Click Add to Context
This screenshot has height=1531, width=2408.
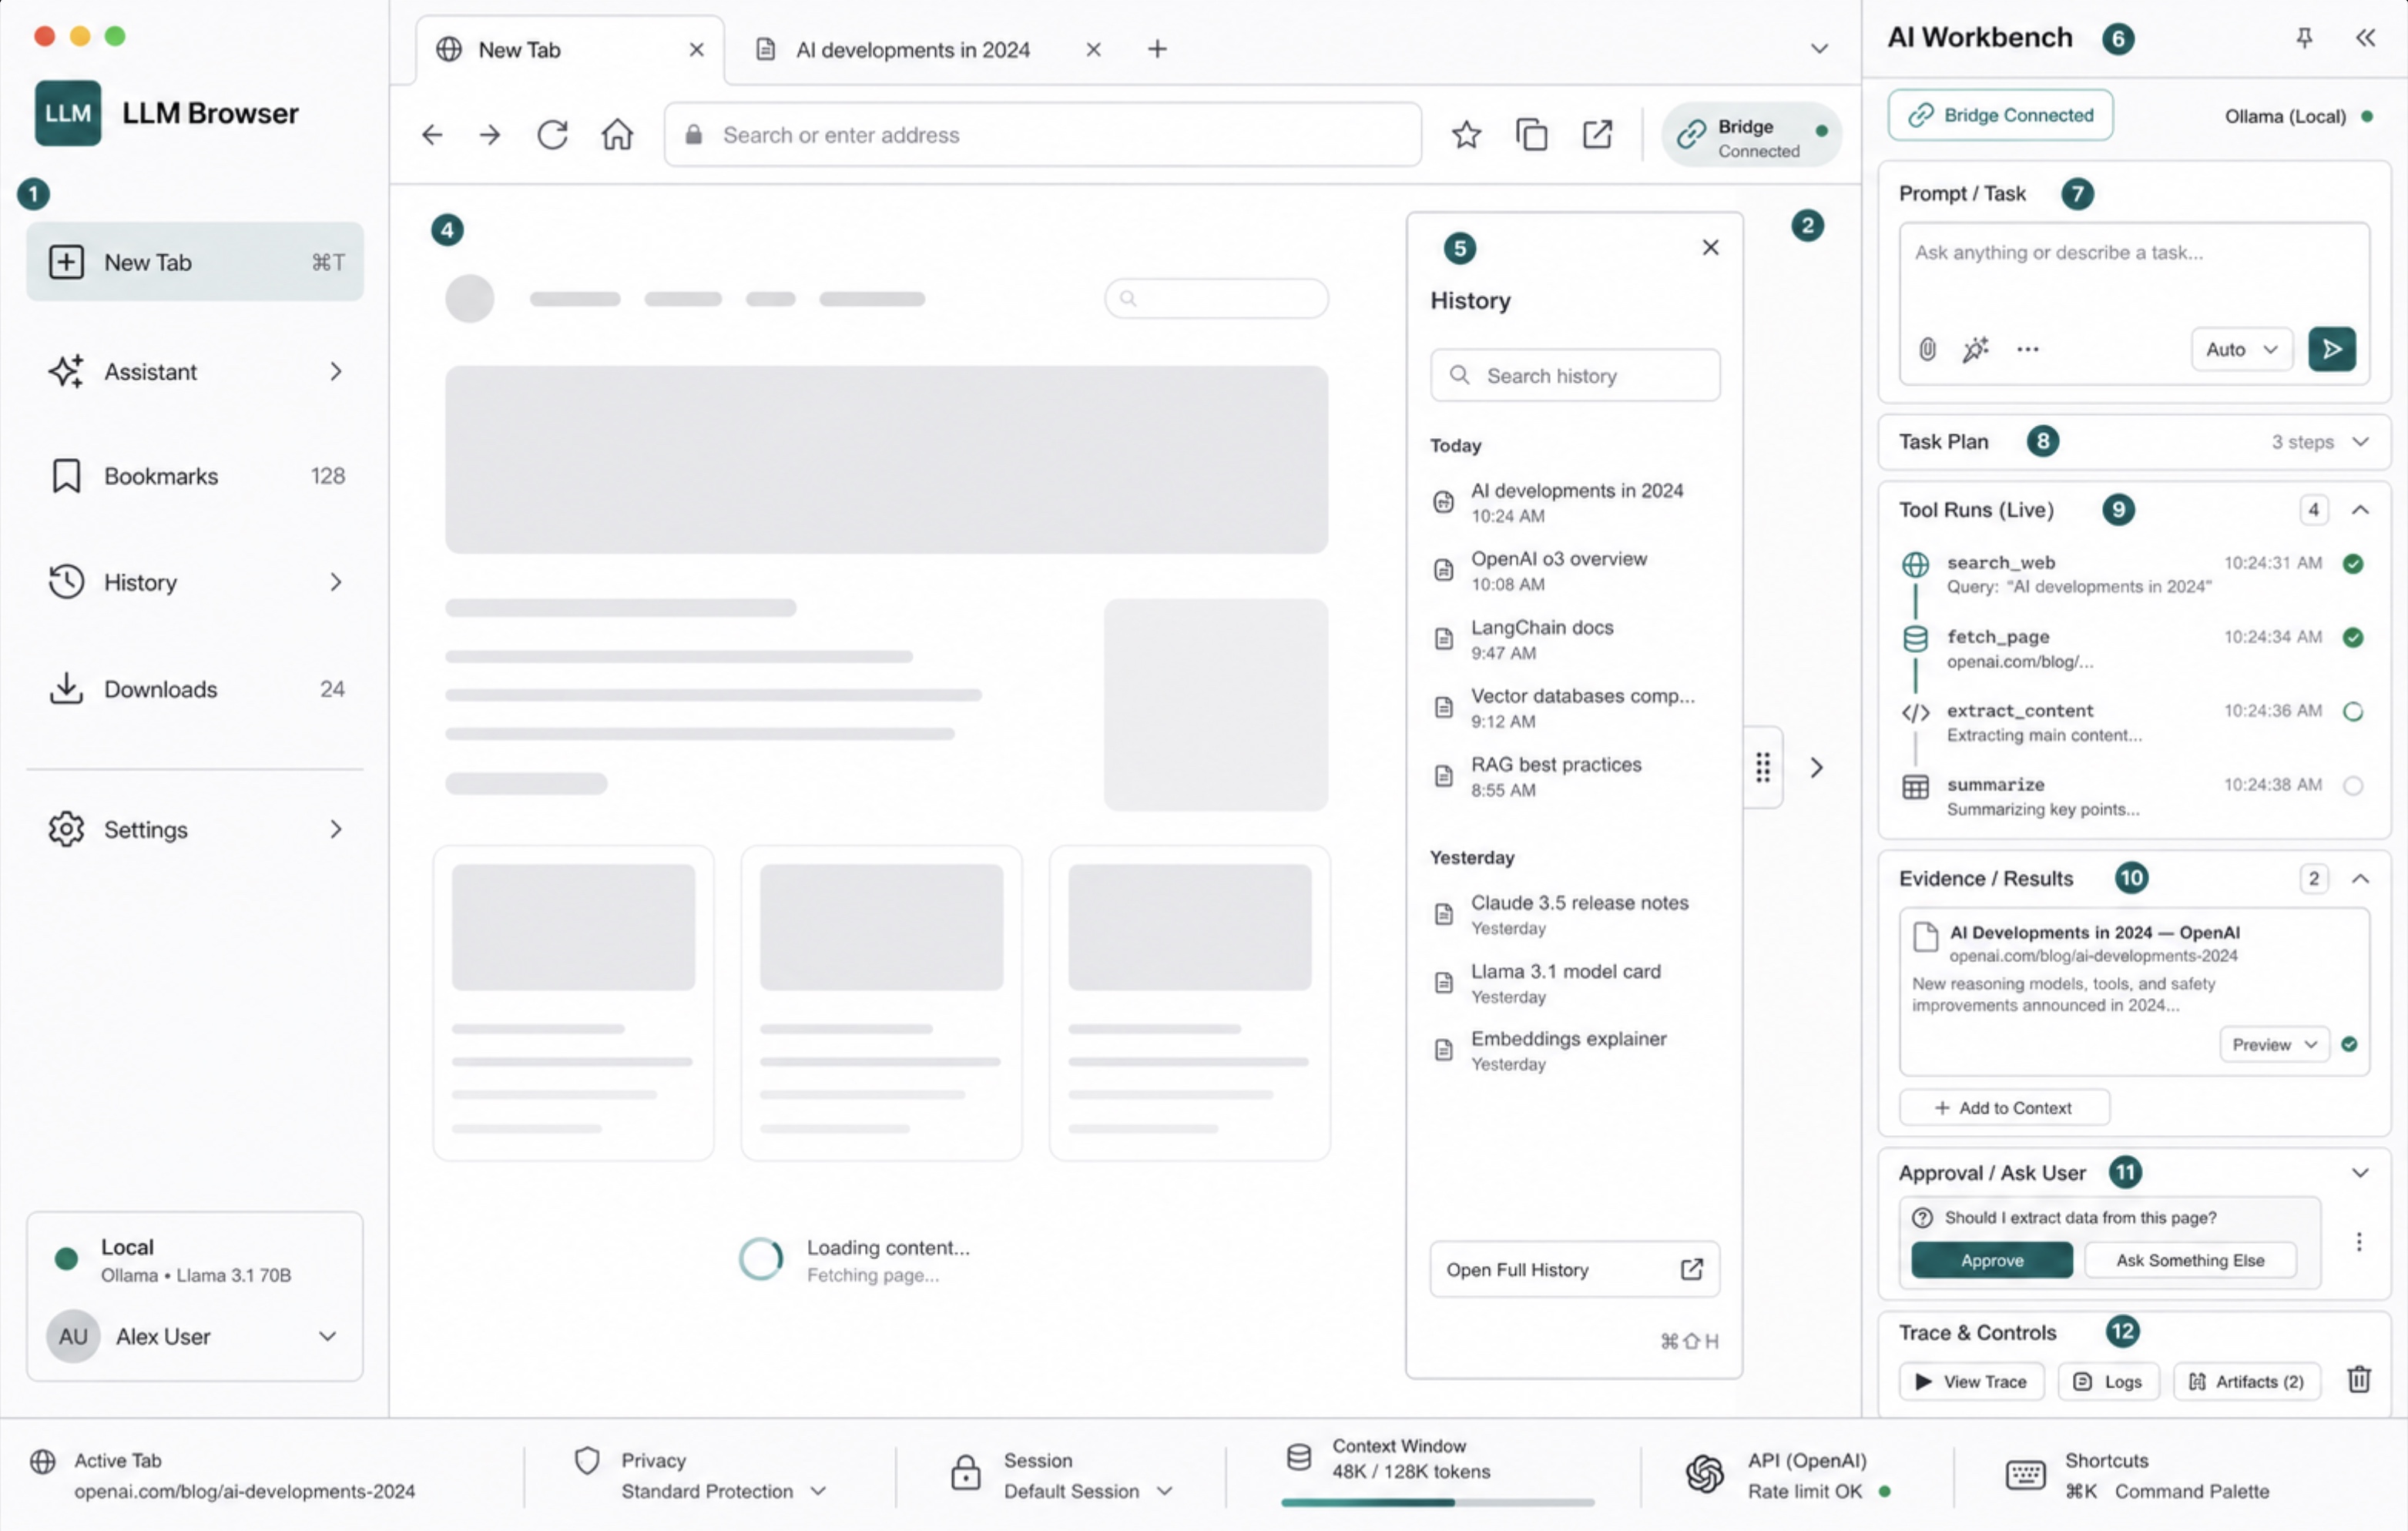tap(2004, 1108)
